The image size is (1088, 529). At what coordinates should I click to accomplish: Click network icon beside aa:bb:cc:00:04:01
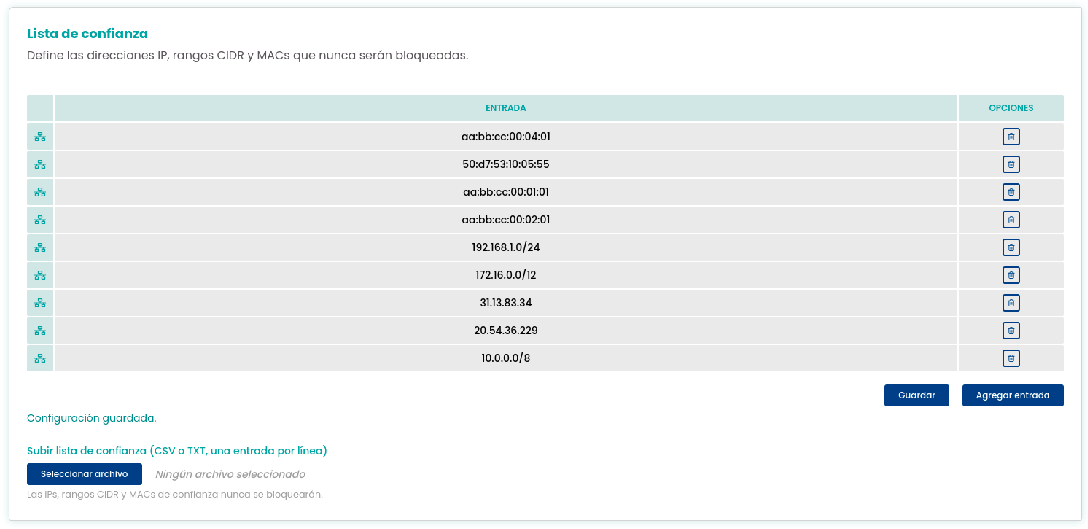pyautogui.click(x=40, y=137)
